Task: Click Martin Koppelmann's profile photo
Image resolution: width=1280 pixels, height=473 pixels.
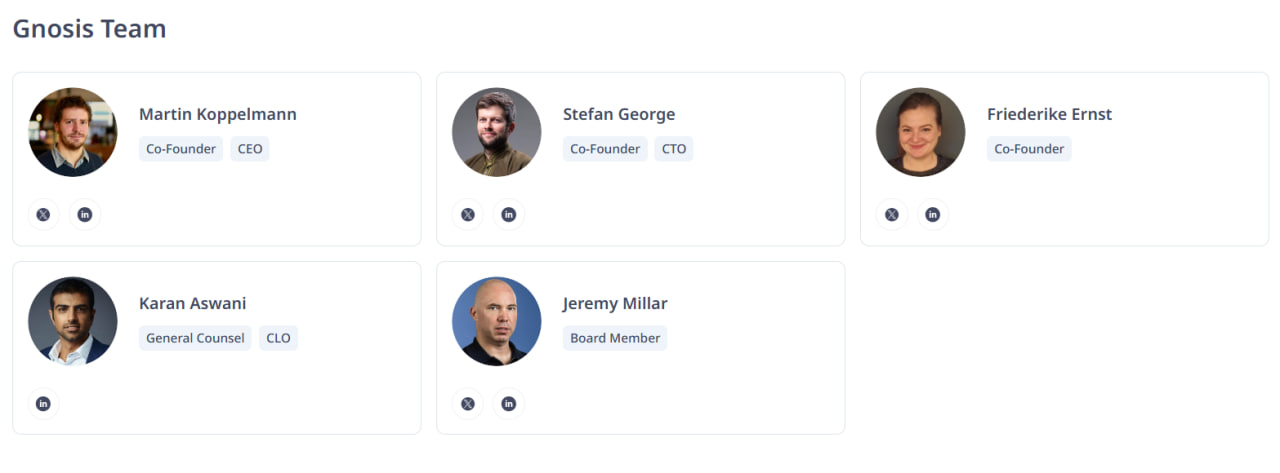Action: pyautogui.click(x=73, y=132)
